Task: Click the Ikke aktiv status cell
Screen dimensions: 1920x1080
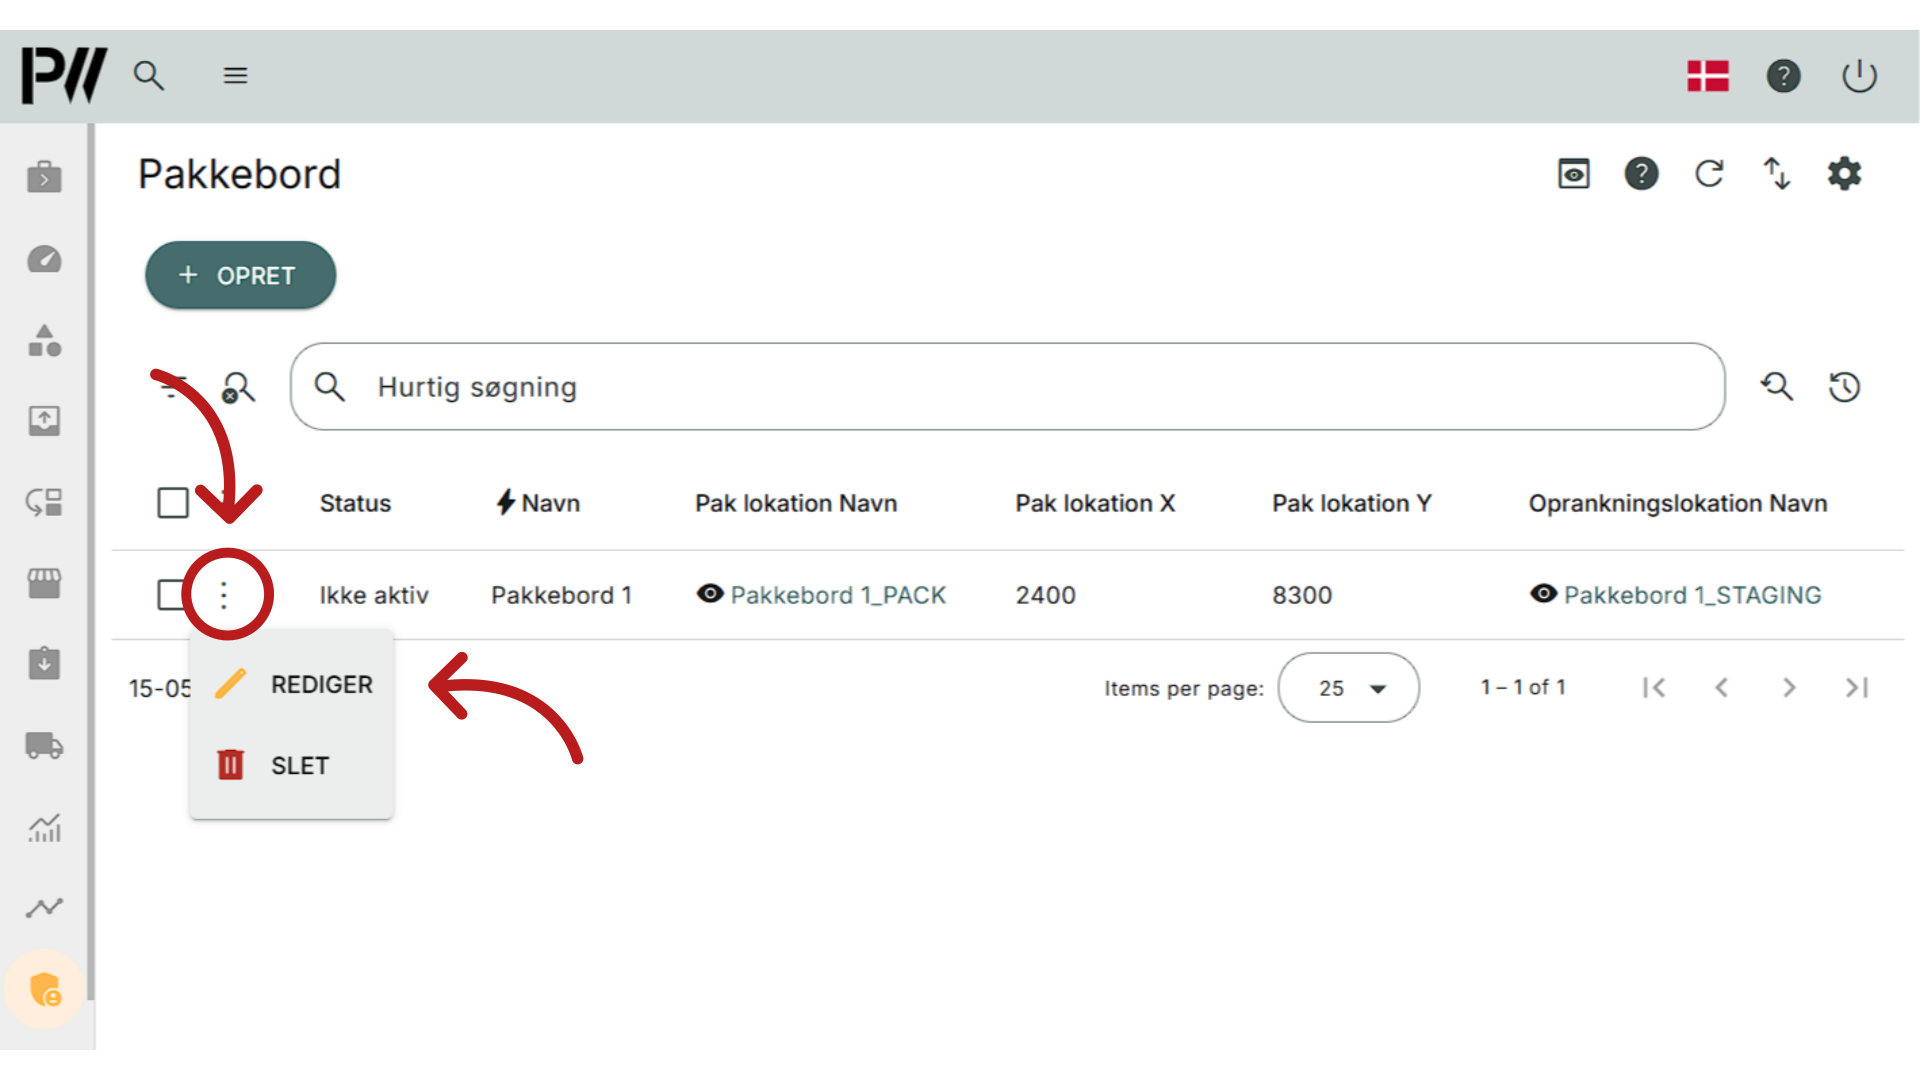Action: pos(374,595)
